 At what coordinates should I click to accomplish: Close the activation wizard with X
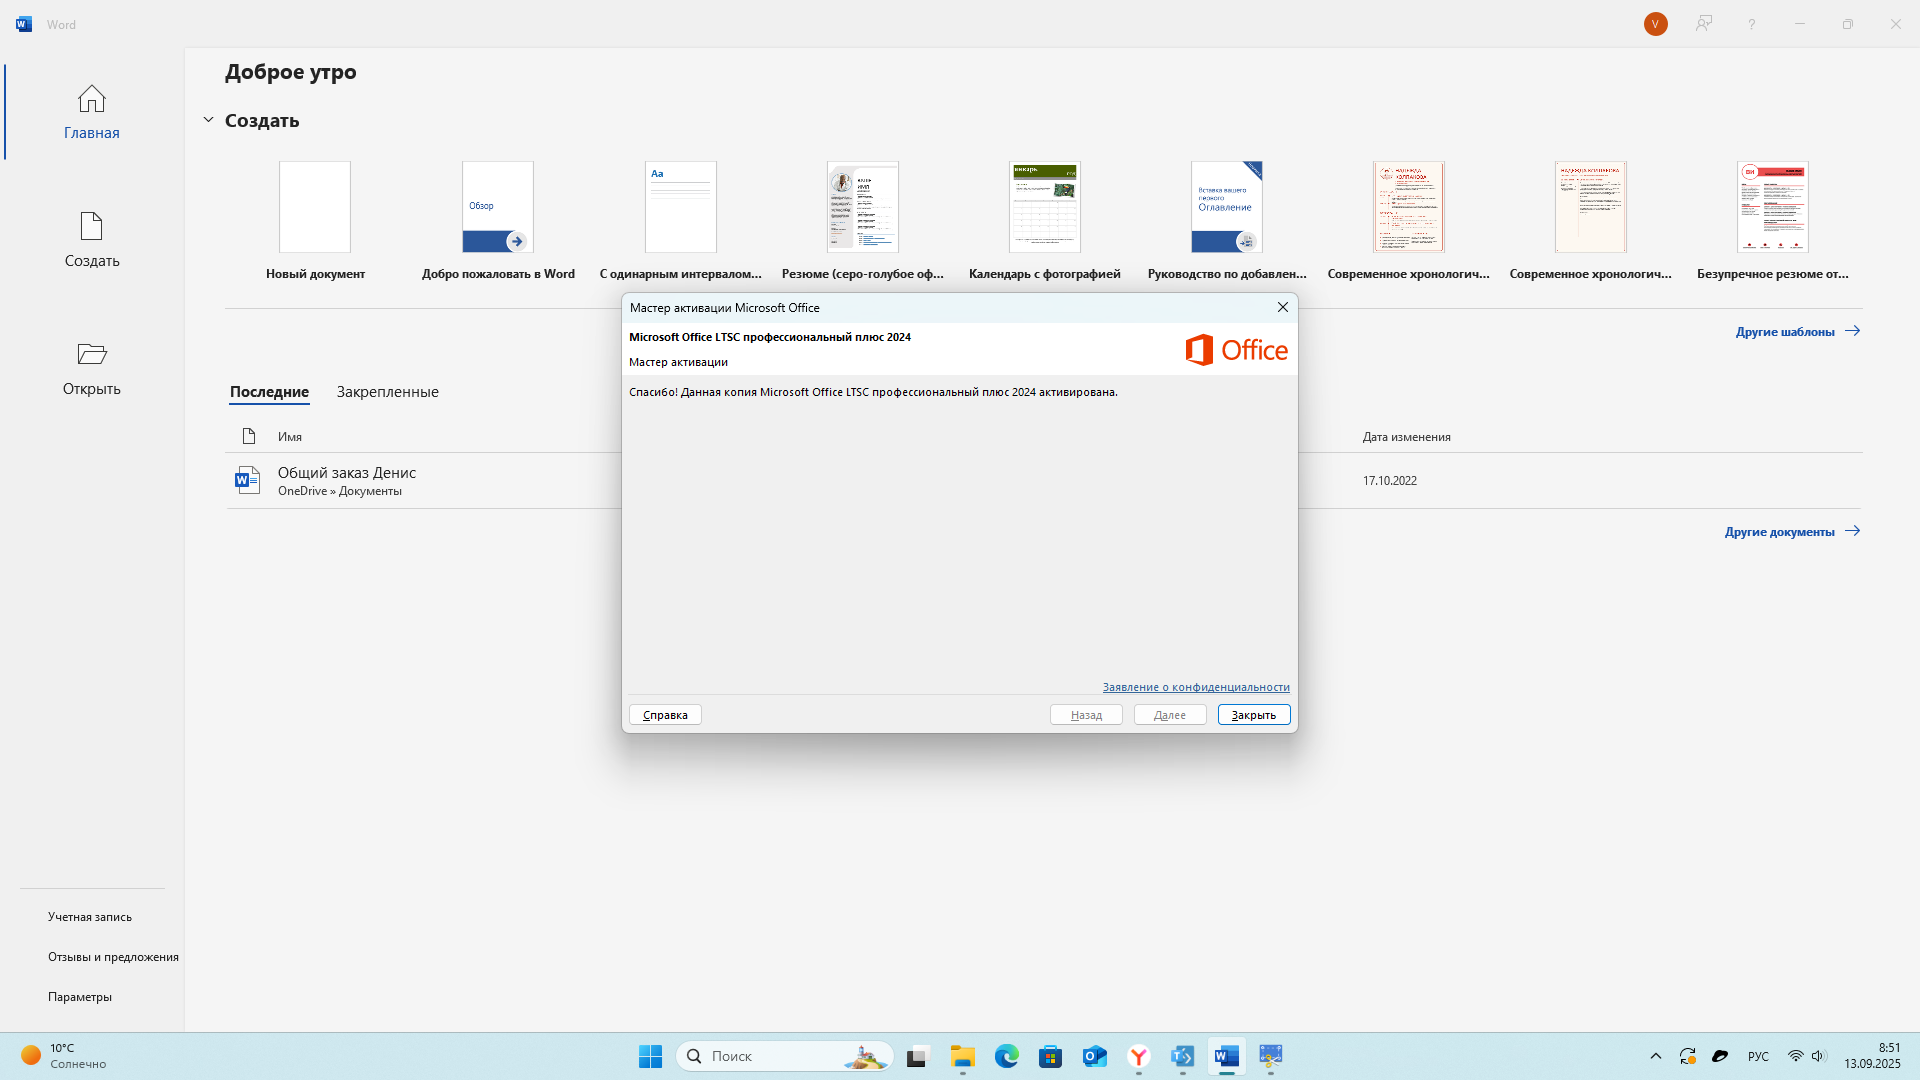(x=1282, y=308)
